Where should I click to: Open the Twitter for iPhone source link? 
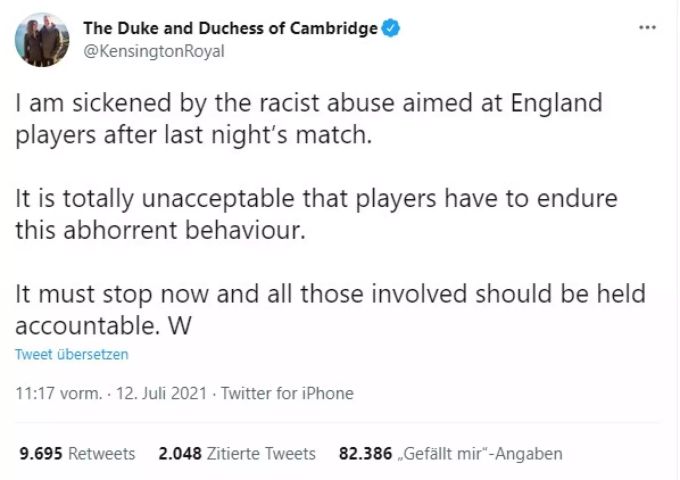287,393
